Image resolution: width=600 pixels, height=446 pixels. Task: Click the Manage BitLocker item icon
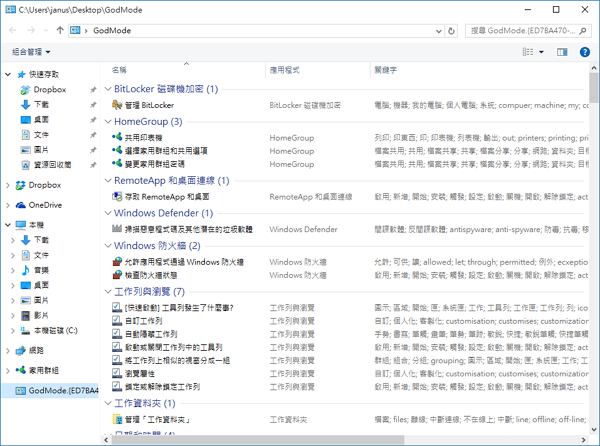[117, 105]
